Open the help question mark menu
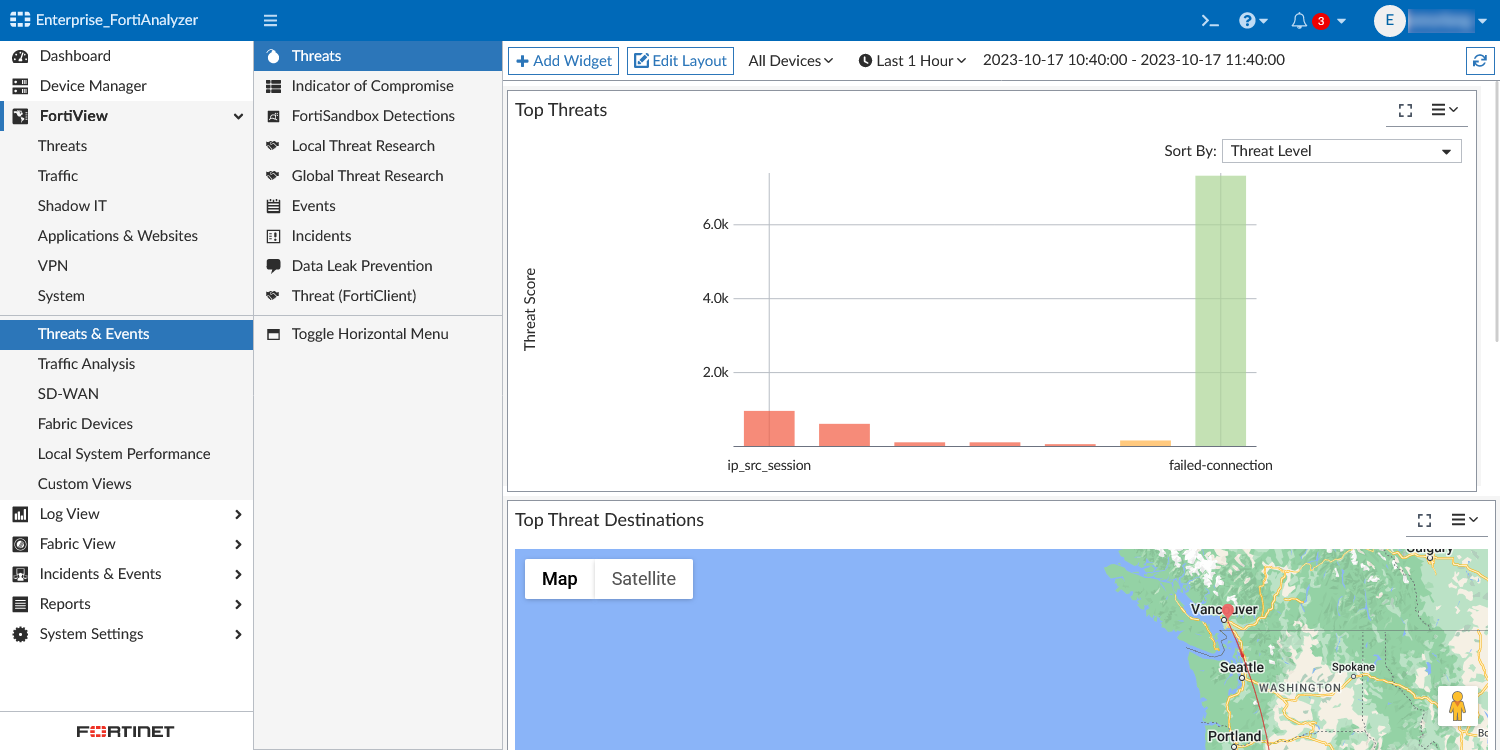Screen dimensions: 1500x750 point(1253,20)
